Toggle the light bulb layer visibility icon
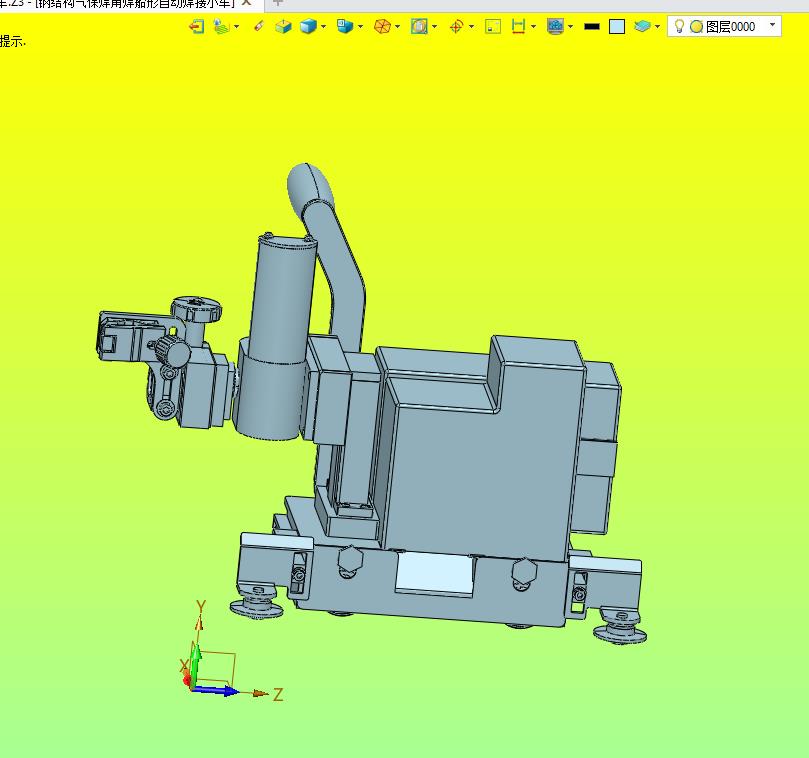The width and height of the screenshot is (809, 758). coord(679,26)
